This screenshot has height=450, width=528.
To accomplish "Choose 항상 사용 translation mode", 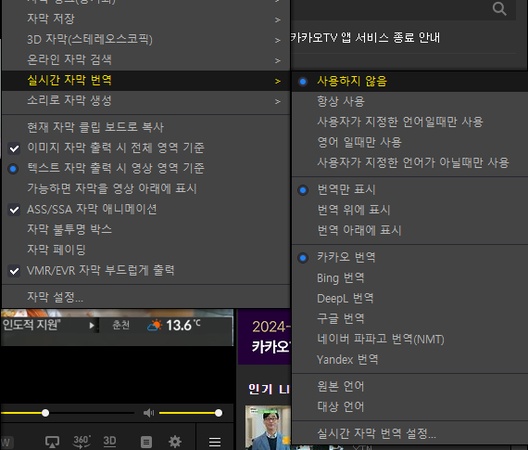I will tap(410, 101).
